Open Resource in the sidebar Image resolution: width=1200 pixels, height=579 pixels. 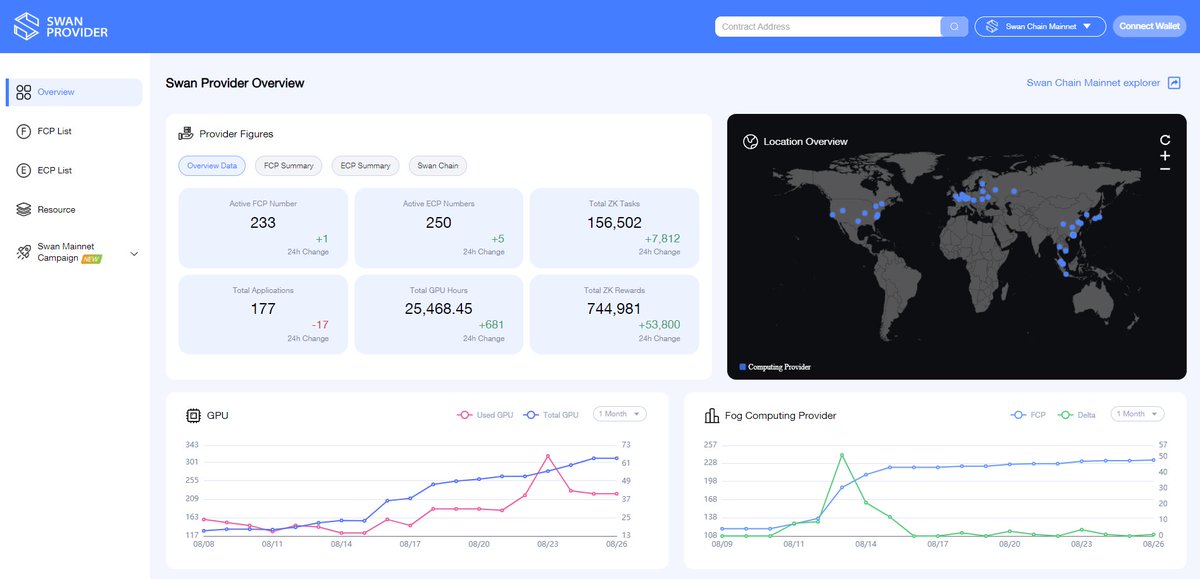[x=74, y=210]
